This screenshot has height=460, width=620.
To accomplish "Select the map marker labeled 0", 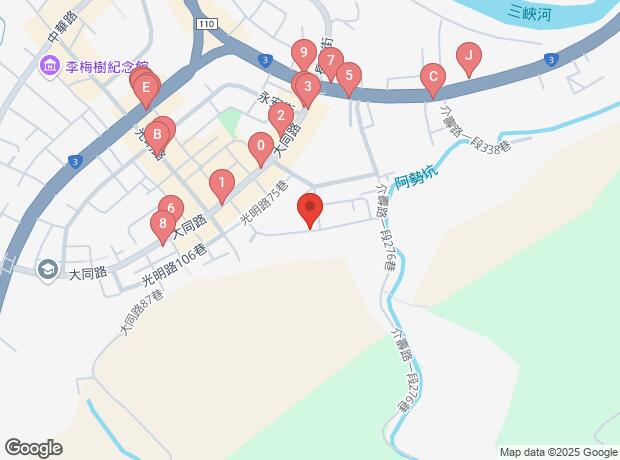I will (x=261, y=146).
